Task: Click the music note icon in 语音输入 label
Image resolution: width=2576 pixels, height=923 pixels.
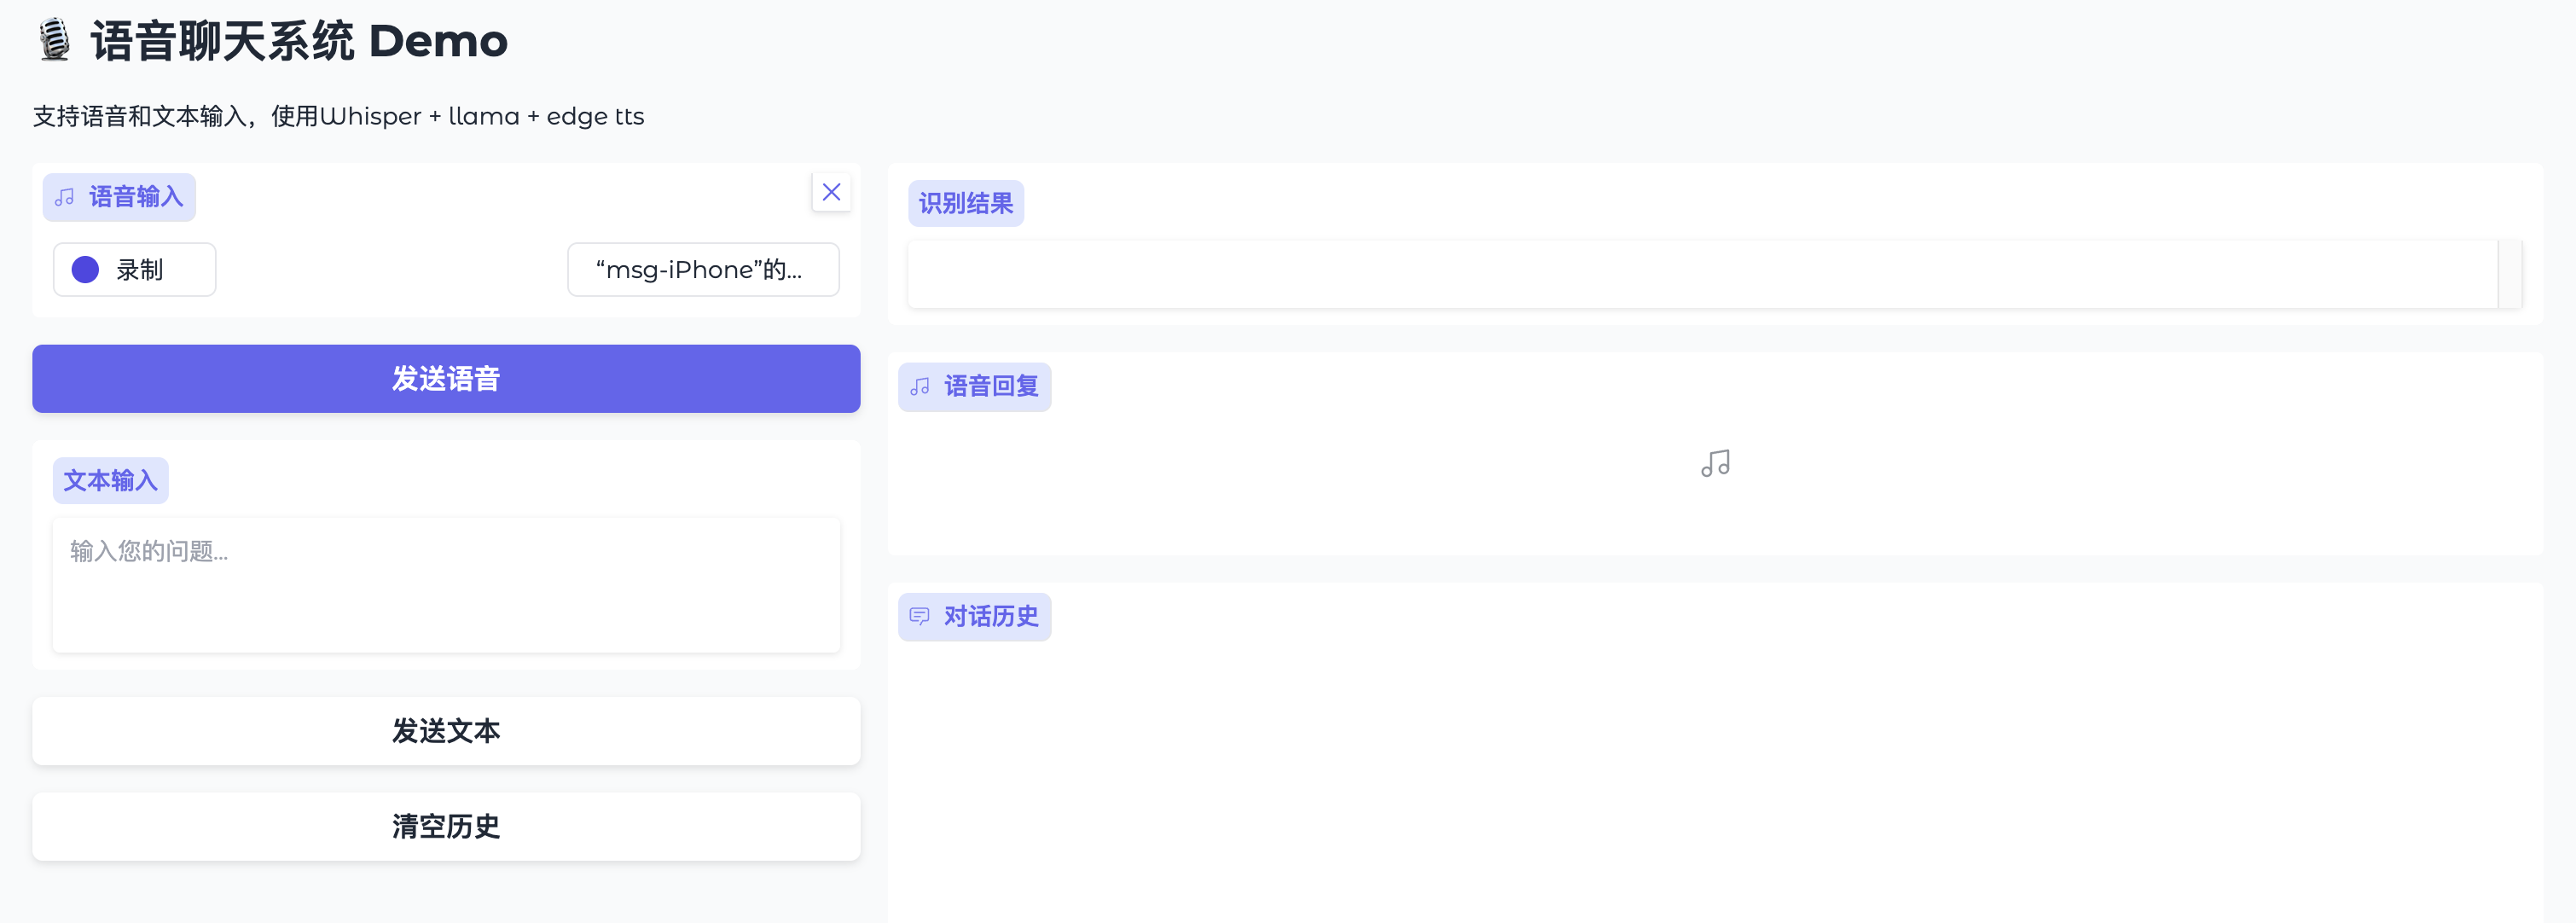Action: tap(65, 197)
